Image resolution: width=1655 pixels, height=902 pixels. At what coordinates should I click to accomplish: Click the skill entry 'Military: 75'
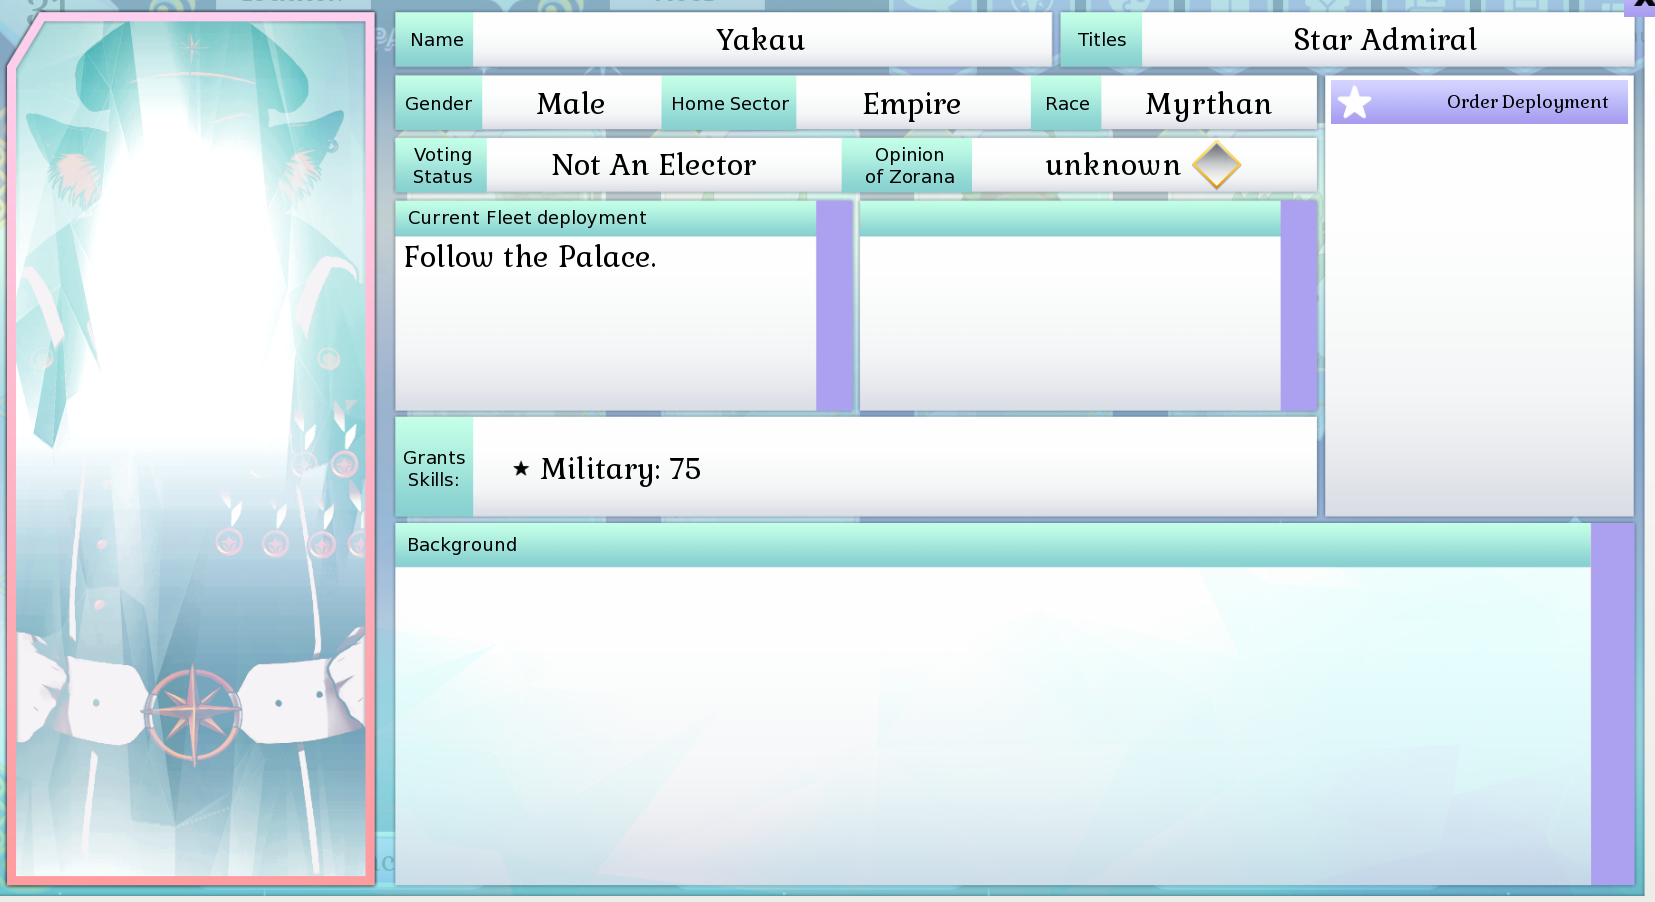click(x=620, y=469)
